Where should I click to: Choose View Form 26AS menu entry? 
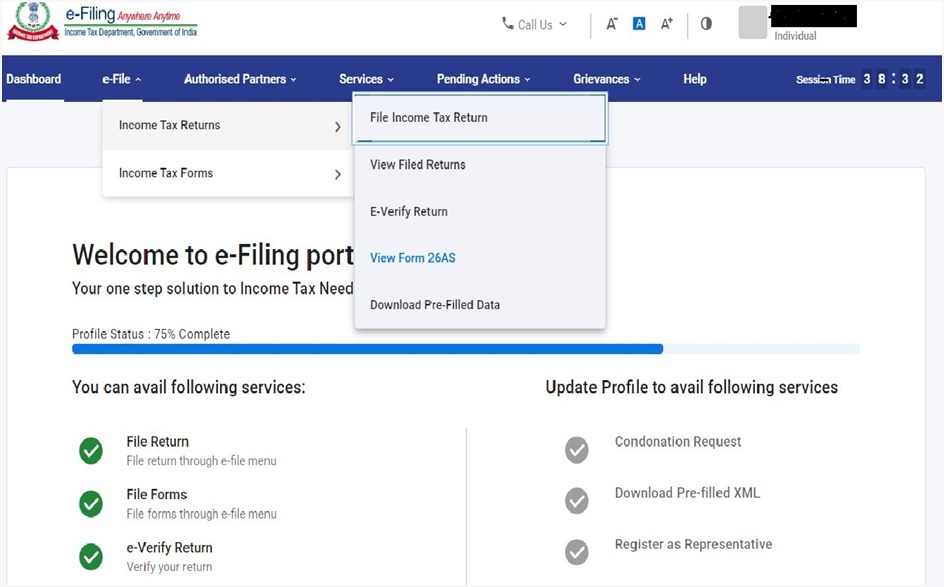pos(412,258)
